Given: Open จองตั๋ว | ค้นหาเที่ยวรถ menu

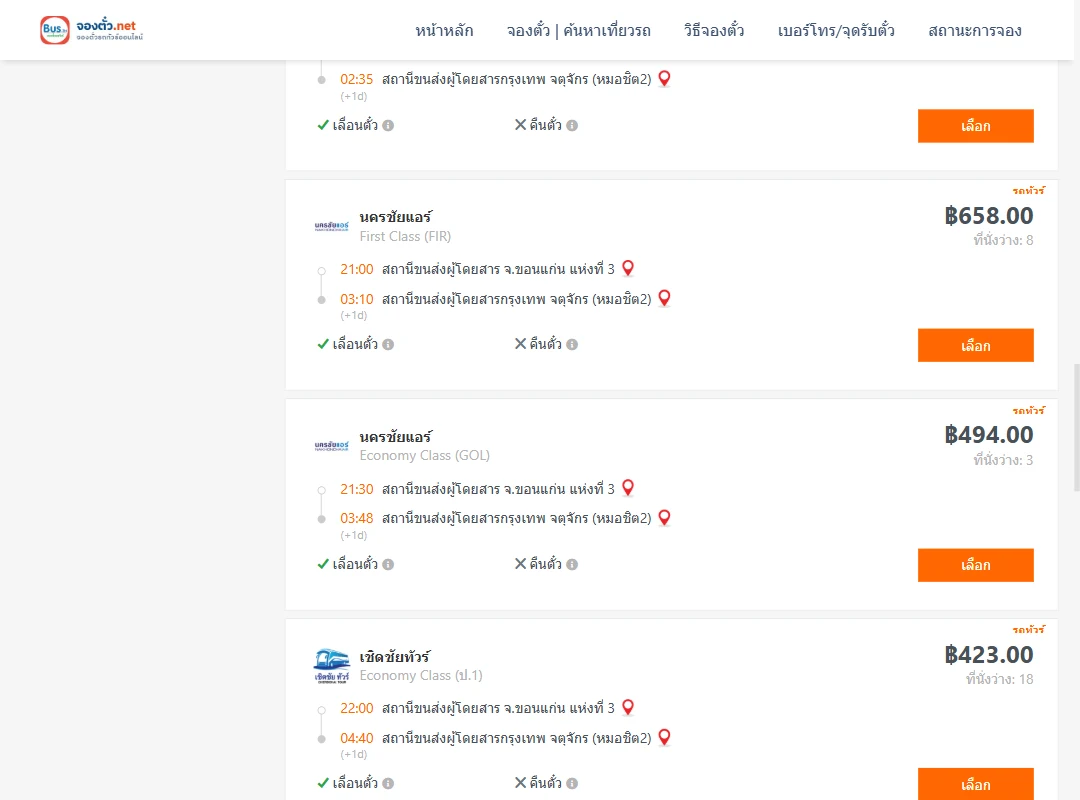Looking at the screenshot, I should pos(579,30).
